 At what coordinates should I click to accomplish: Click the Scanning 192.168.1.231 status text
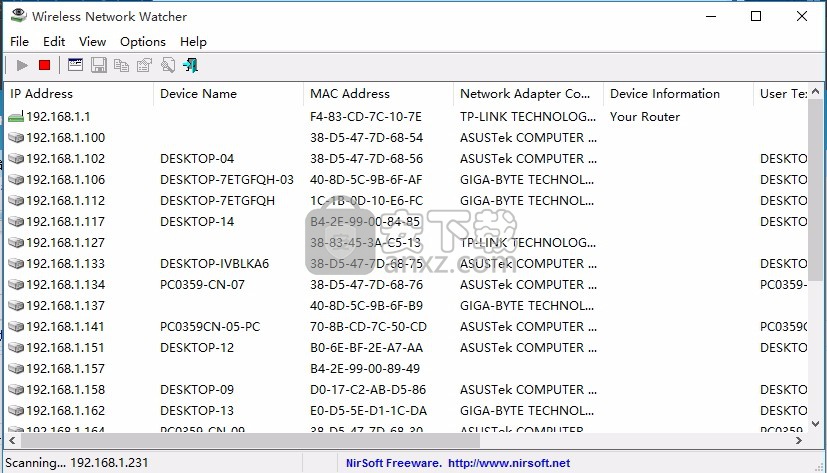pyautogui.click(x=76, y=463)
